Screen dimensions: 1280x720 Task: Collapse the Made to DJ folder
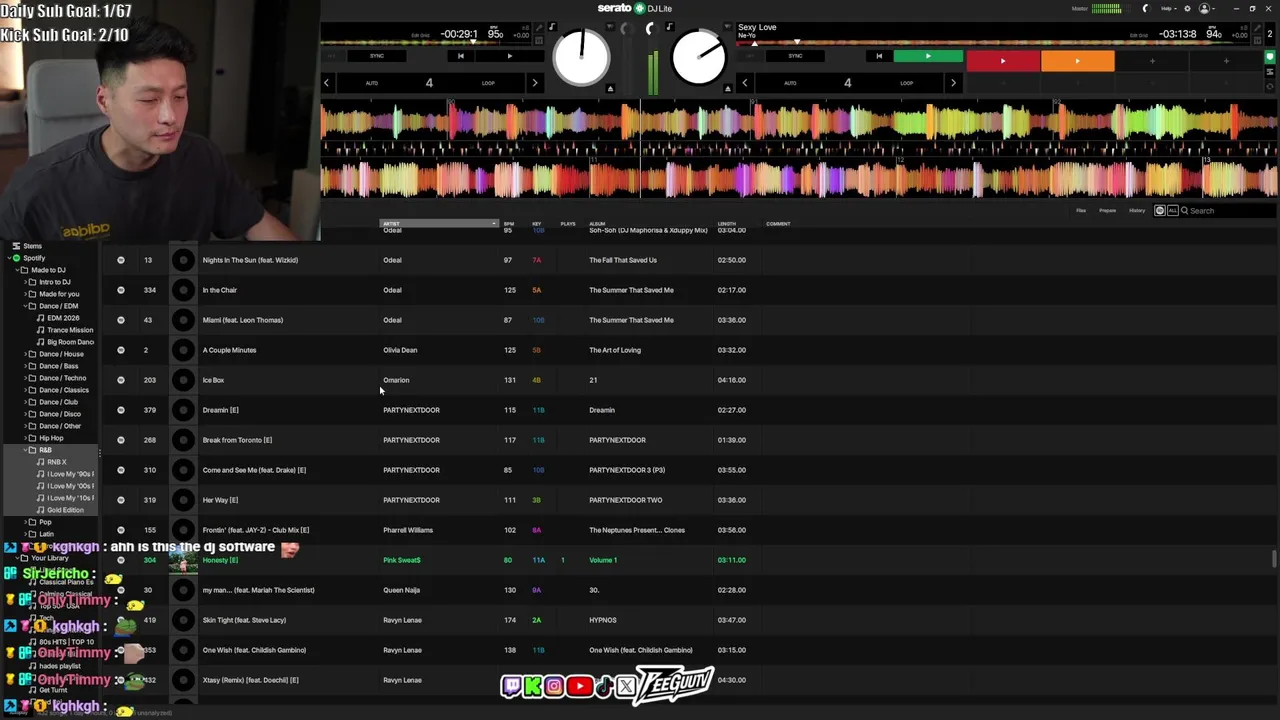[15, 270]
